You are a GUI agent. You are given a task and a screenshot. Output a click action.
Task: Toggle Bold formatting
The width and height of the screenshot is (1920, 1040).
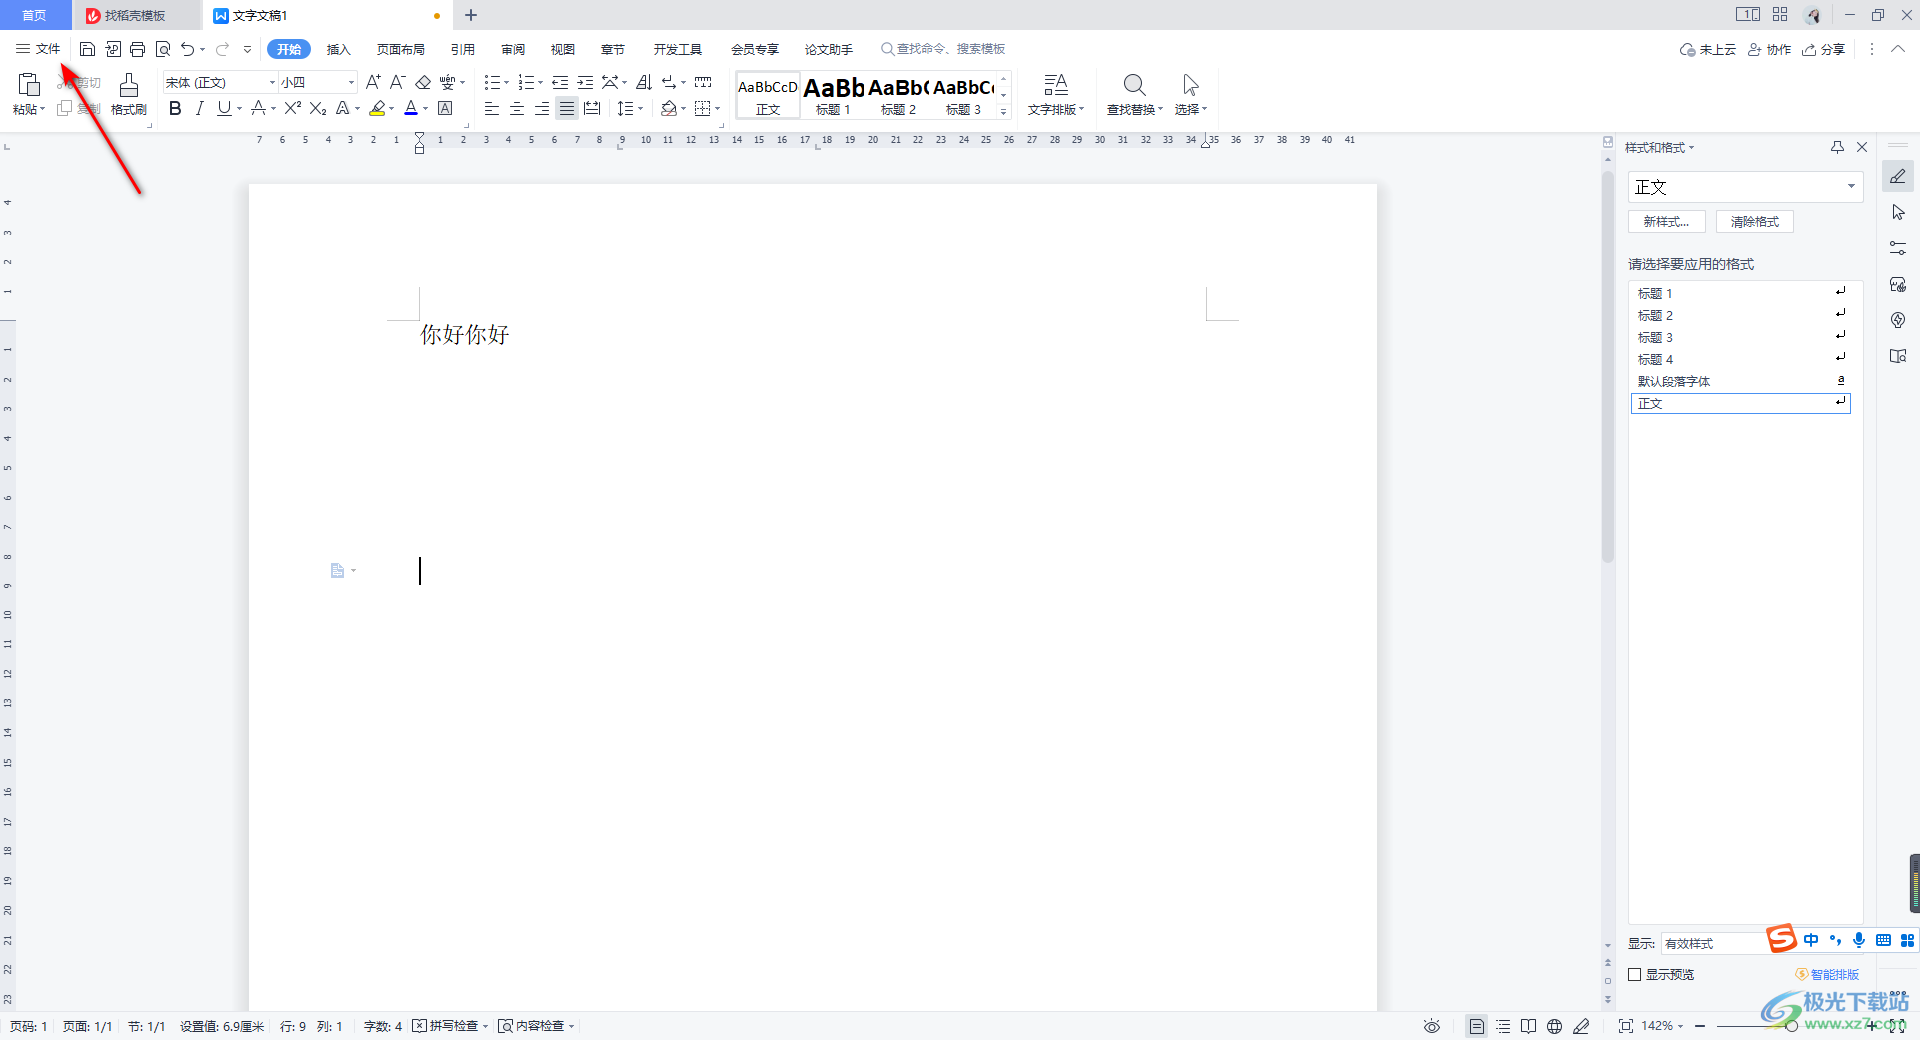click(x=175, y=108)
